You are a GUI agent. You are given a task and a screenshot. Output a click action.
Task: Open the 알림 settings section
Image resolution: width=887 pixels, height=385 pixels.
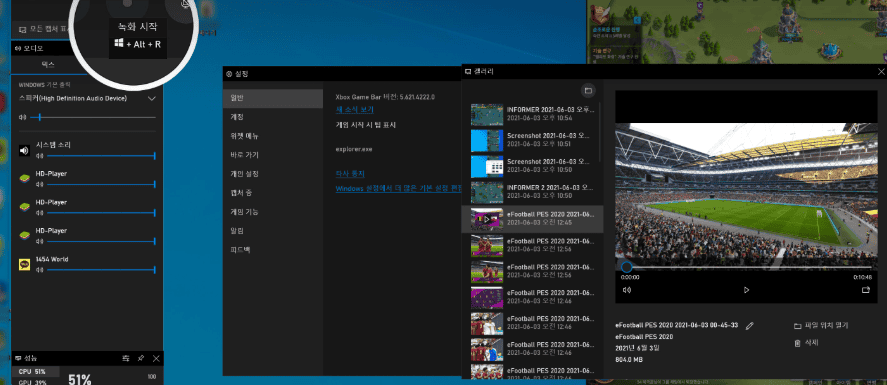click(273, 231)
